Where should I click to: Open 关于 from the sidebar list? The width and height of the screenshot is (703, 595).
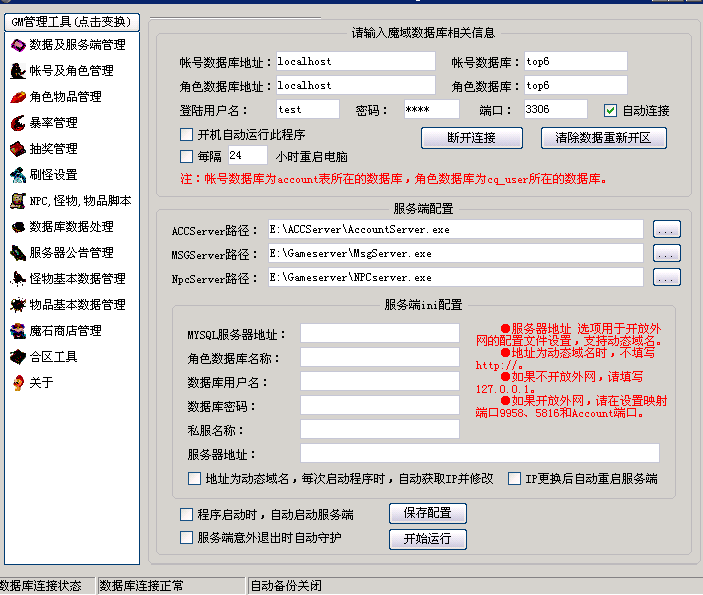(41, 383)
